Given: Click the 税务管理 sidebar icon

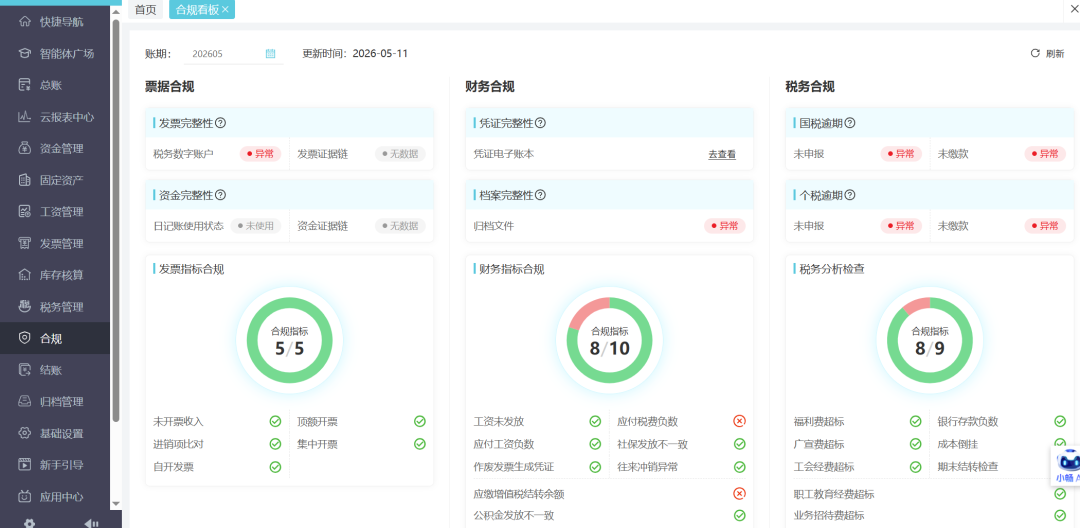Looking at the screenshot, I should 25,307.
